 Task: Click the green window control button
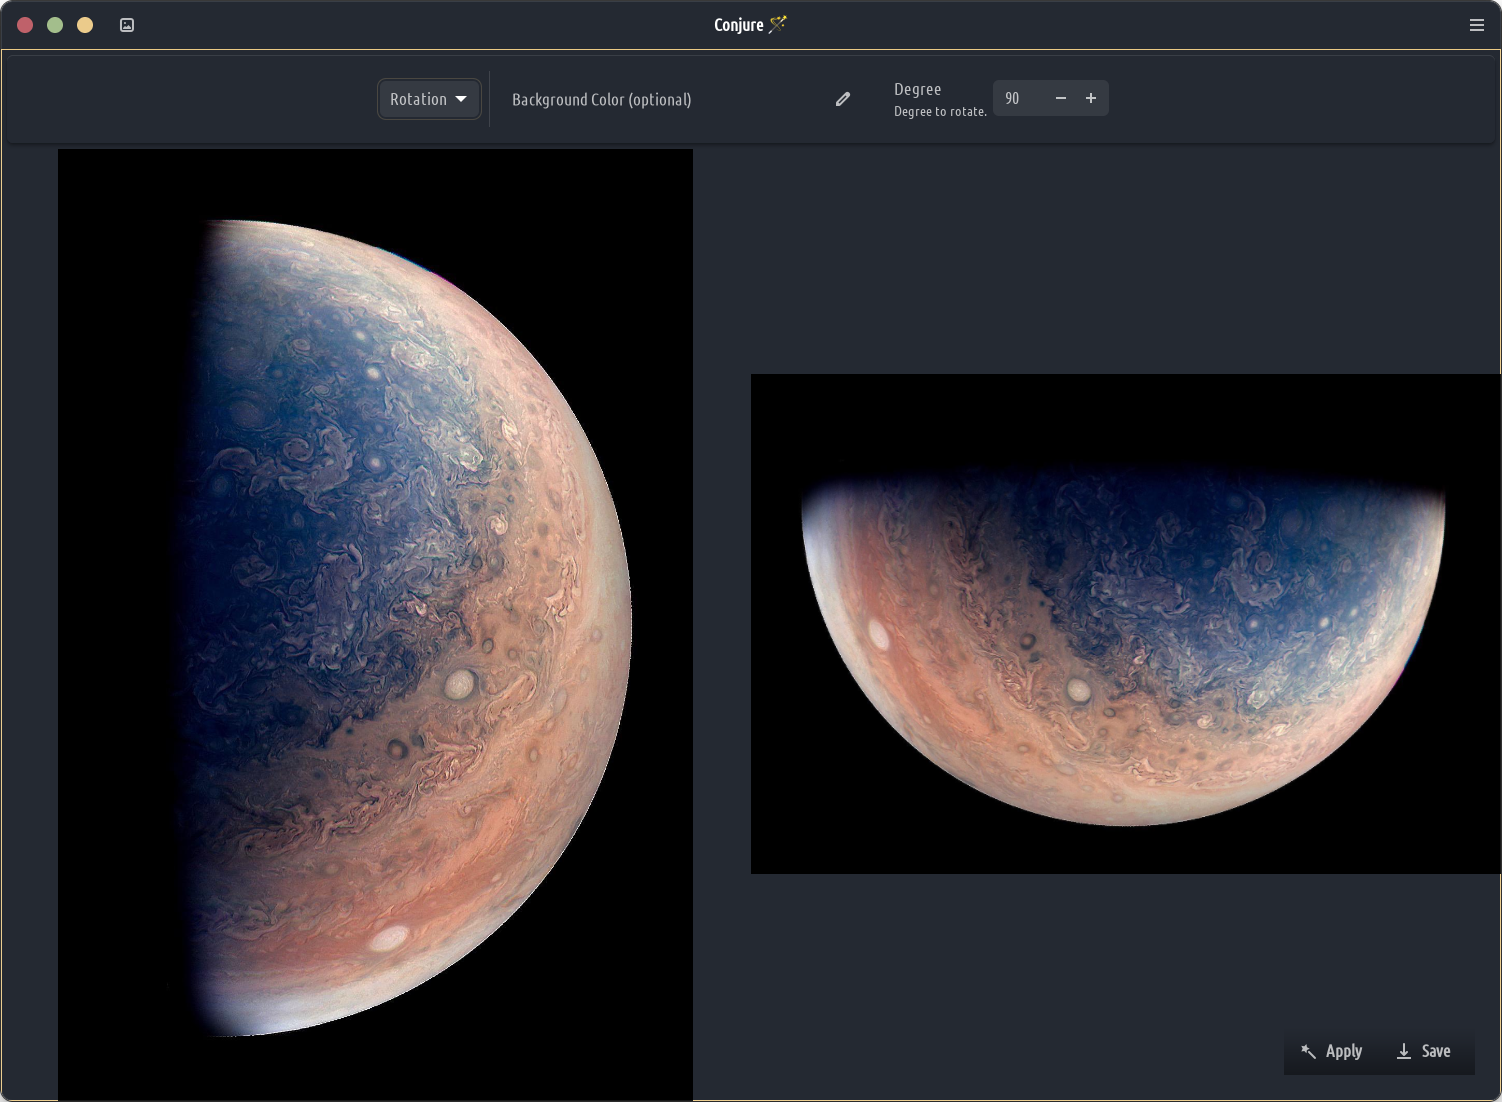coord(55,25)
